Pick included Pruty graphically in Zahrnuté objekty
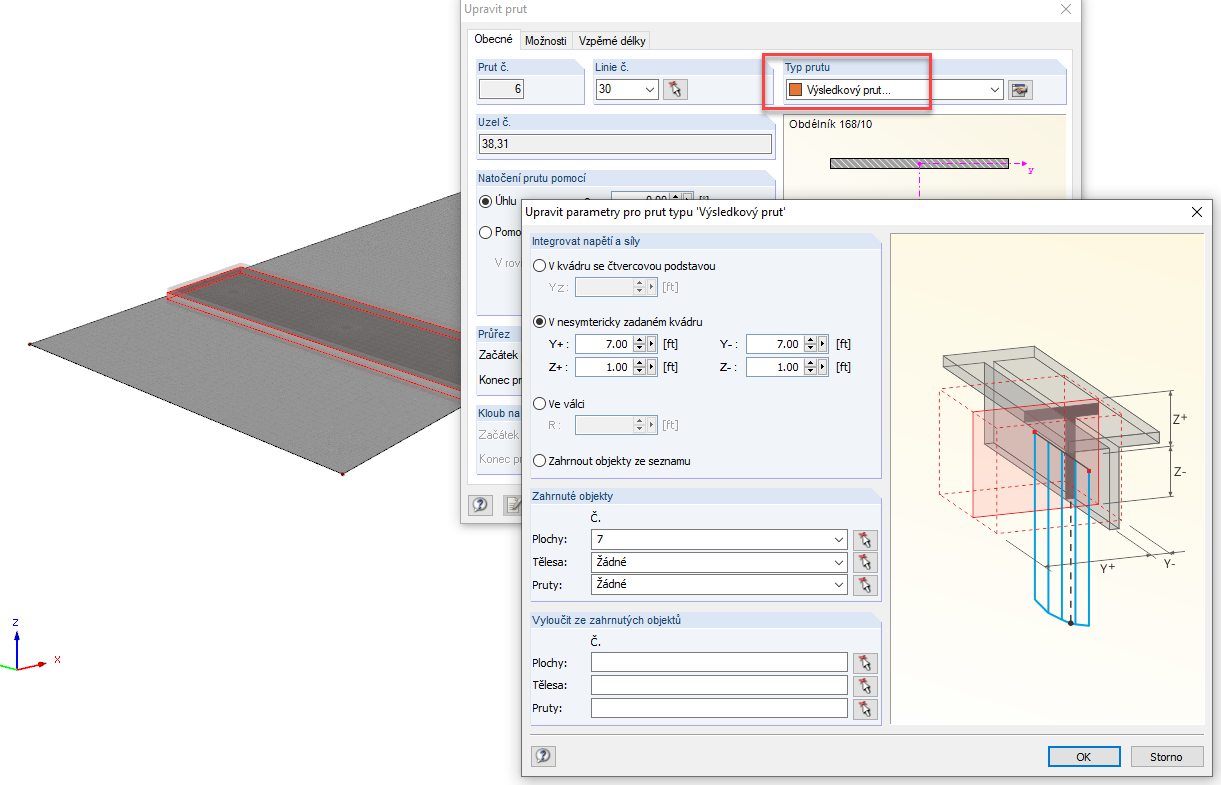The width and height of the screenshot is (1221, 785). (x=867, y=584)
